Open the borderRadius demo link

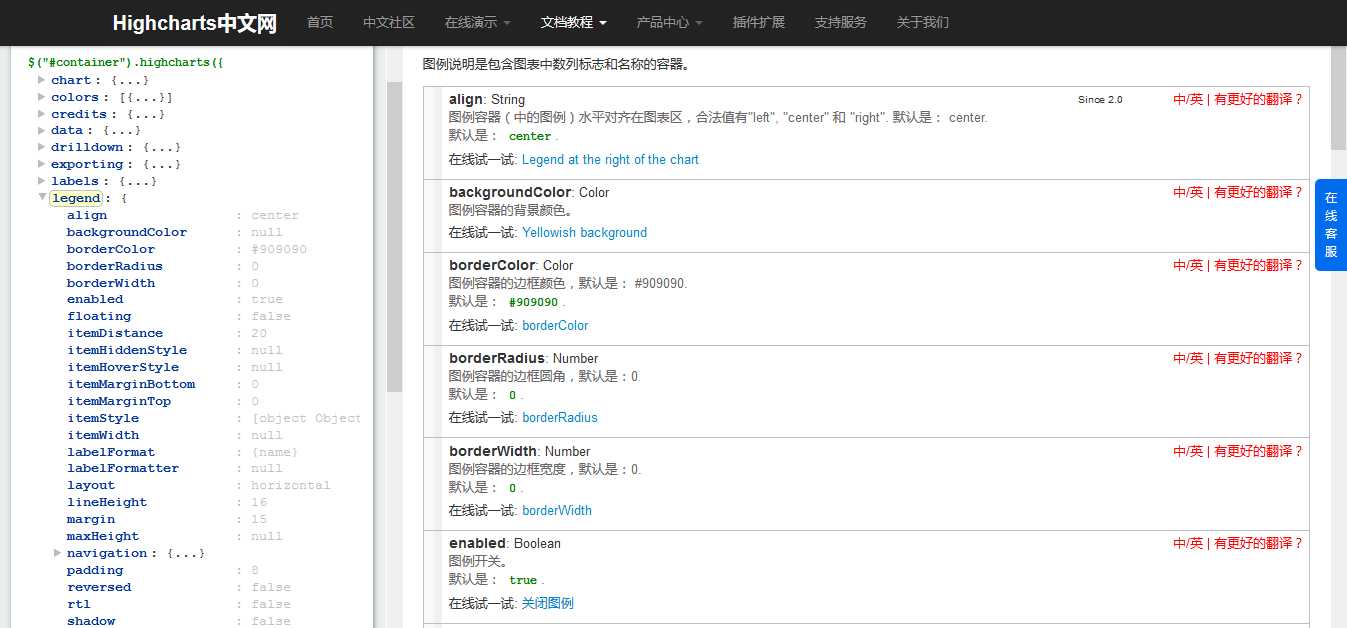(560, 417)
